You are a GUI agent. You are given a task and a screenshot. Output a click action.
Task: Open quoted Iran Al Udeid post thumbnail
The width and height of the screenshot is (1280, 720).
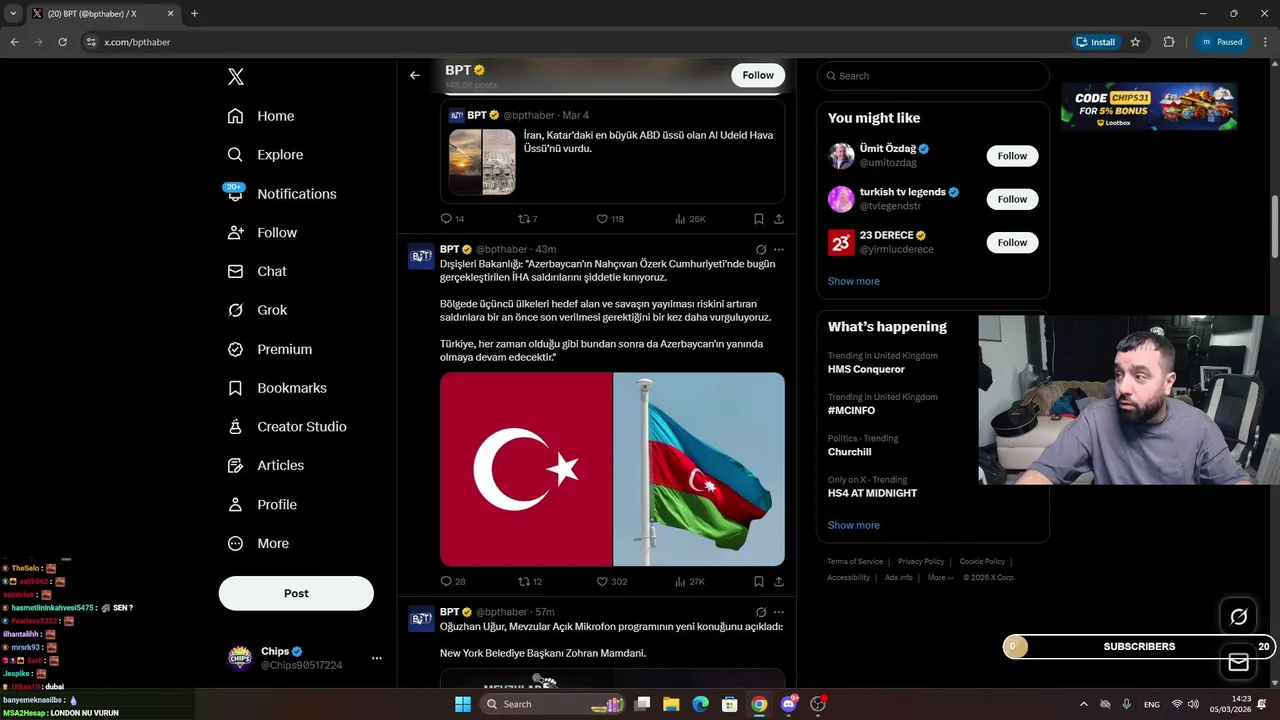482,161
